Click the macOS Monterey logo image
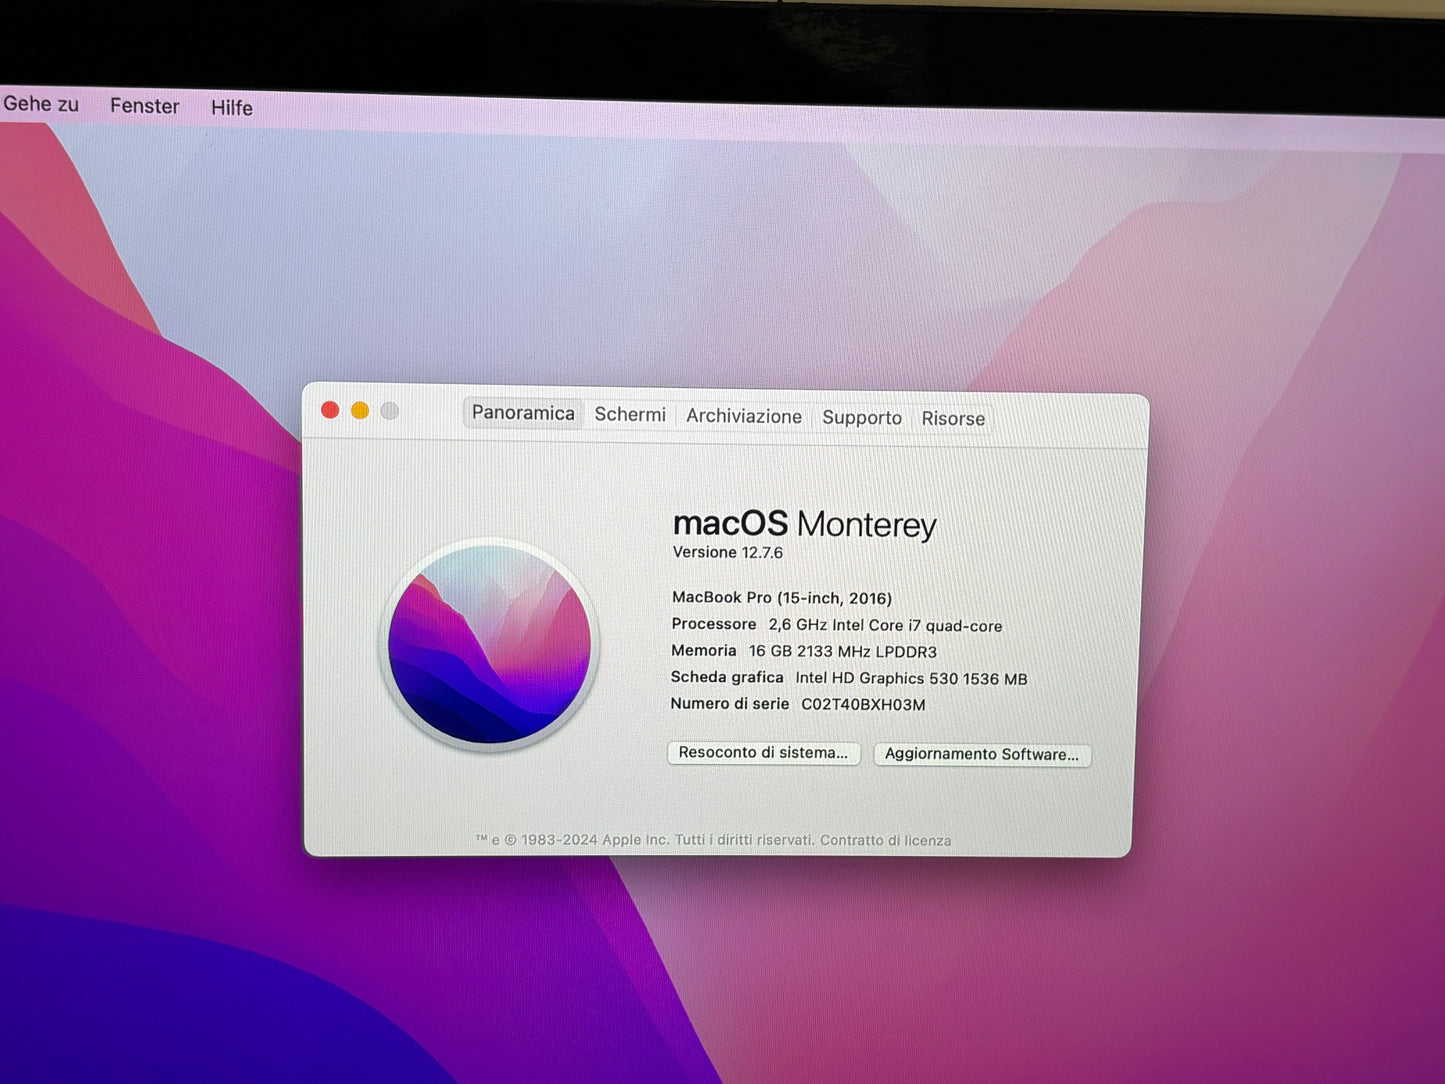The height and width of the screenshot is (1084, 1445). (x=490, y=645)
